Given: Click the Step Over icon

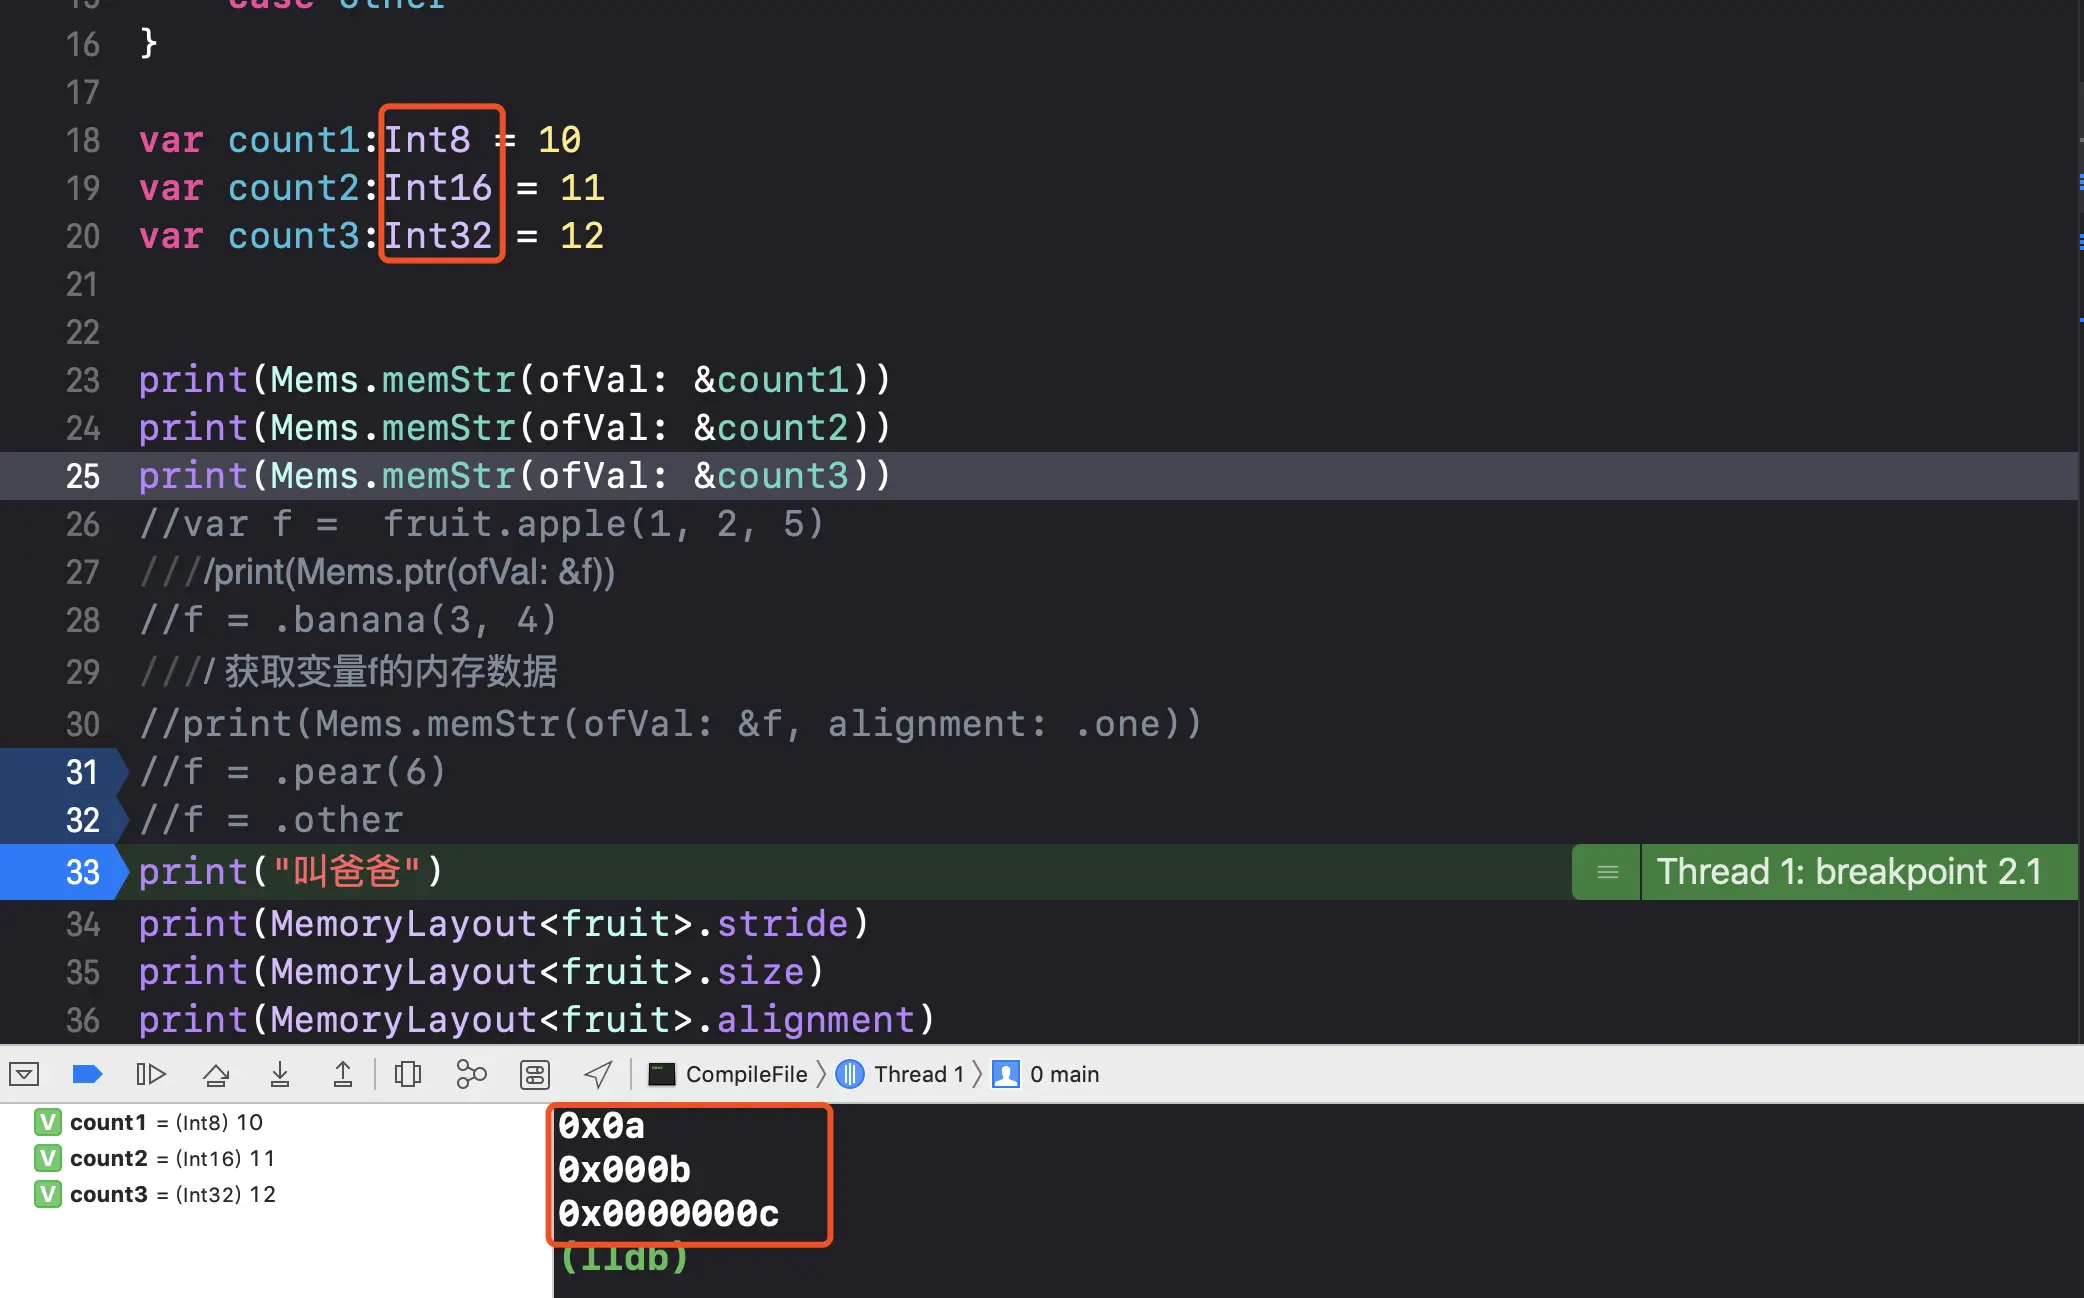Looking at the screenshot, I should tap(216, 1074).
